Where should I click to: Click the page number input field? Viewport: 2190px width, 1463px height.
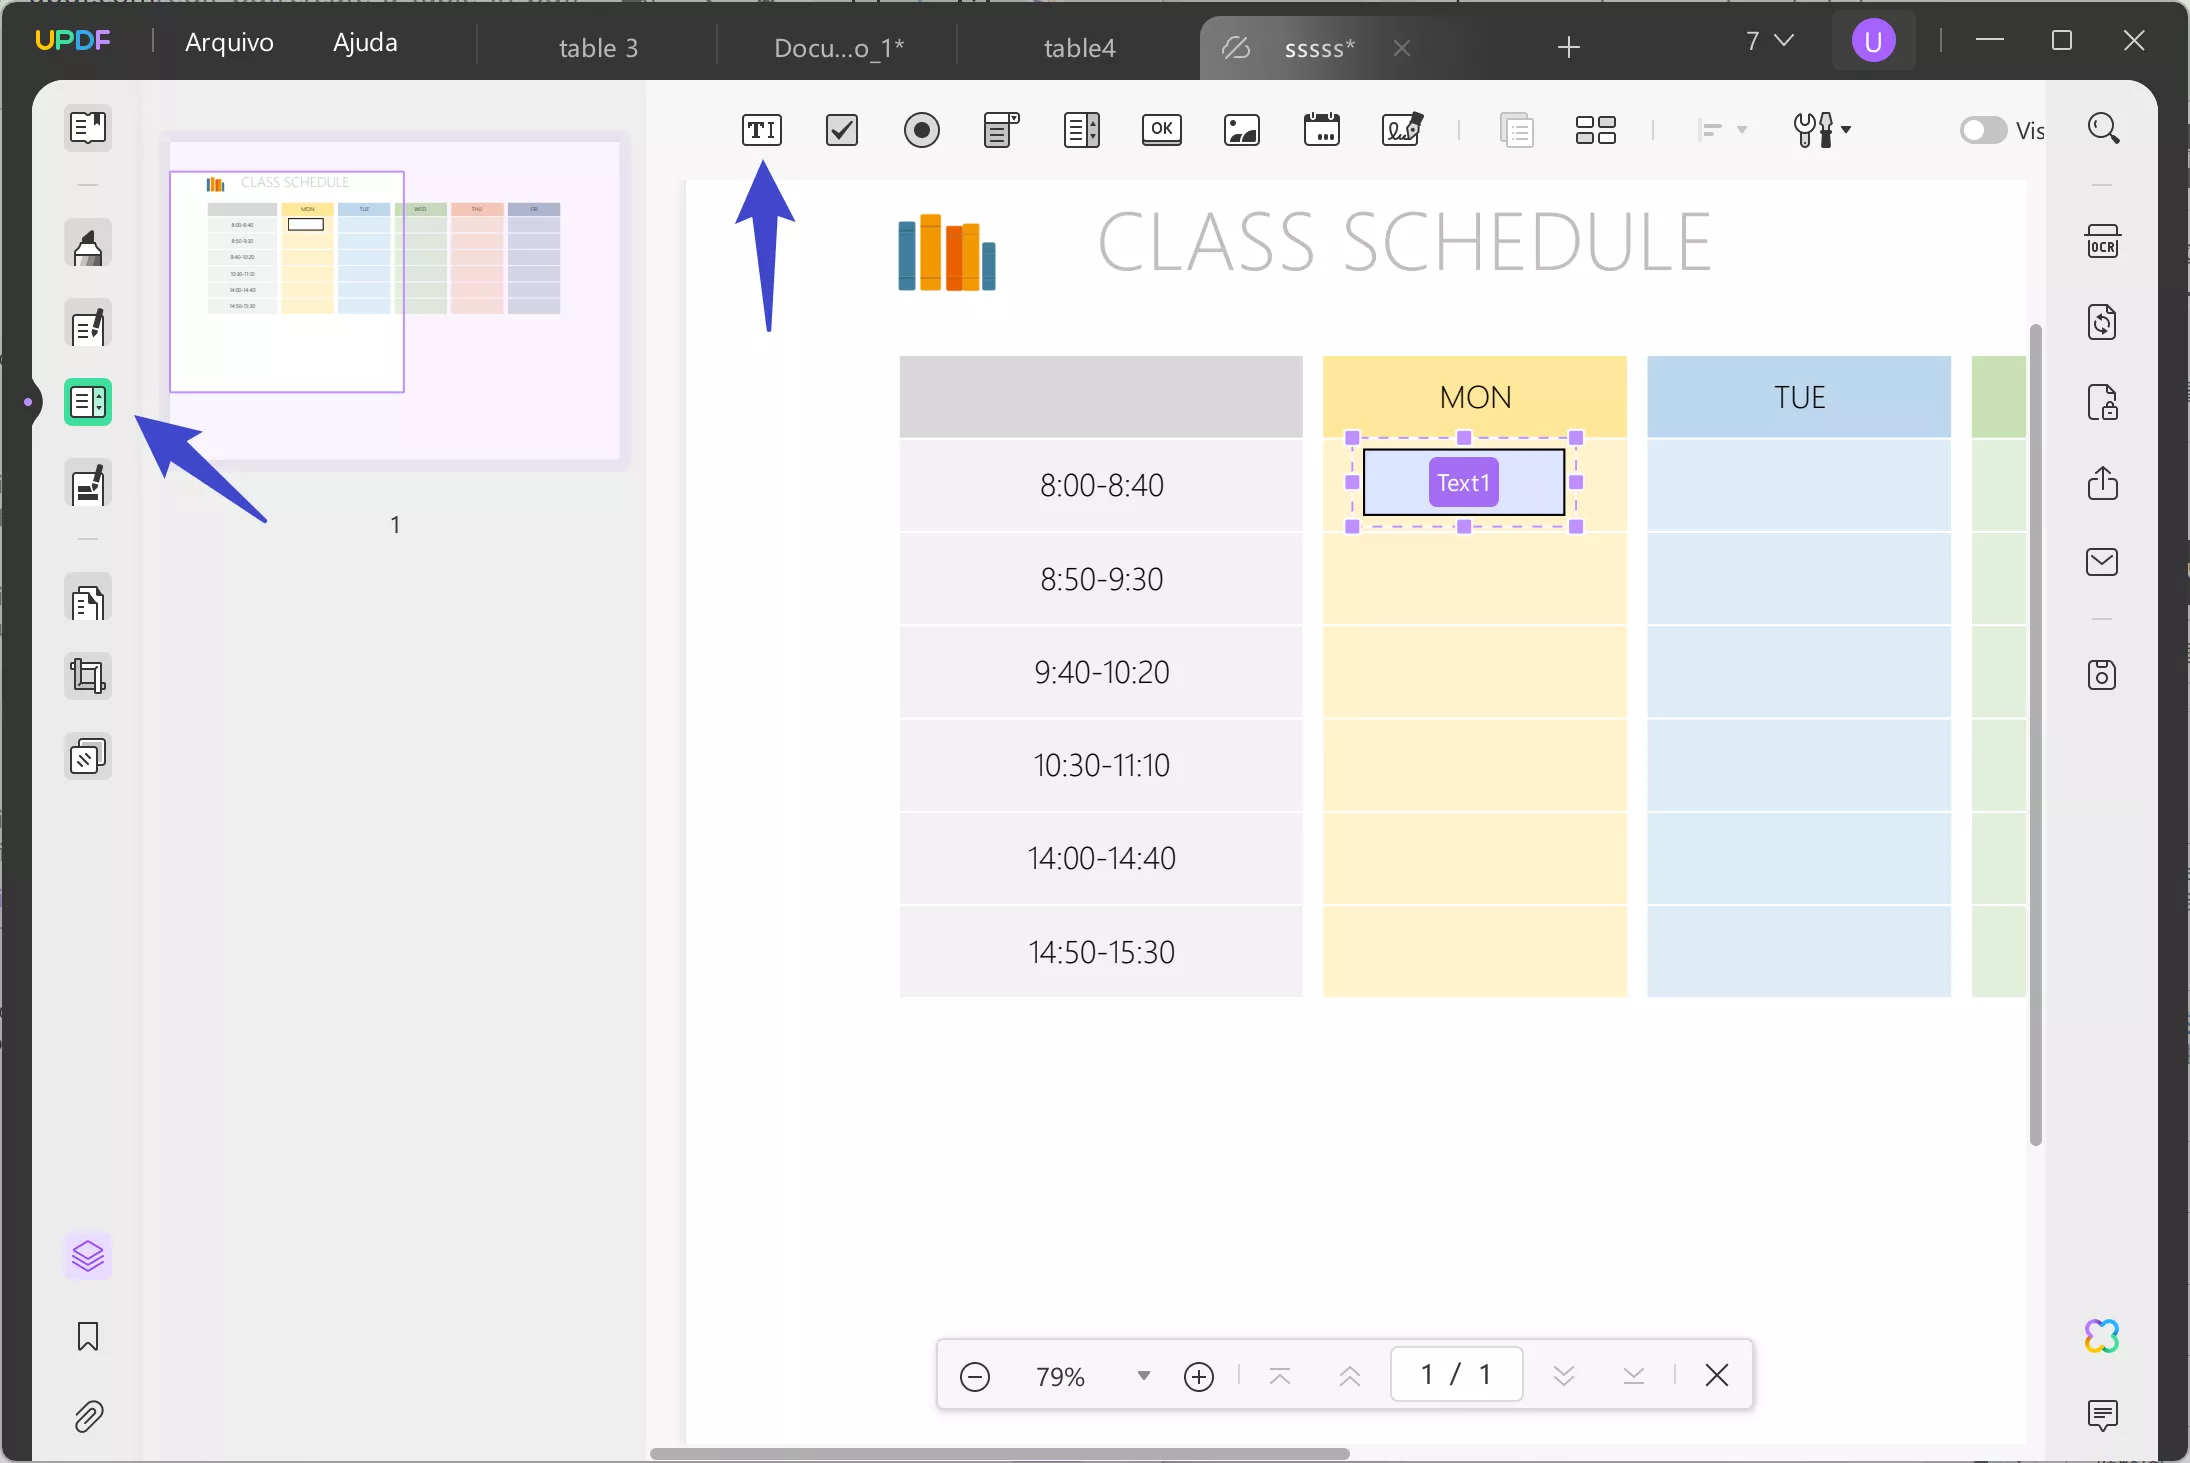[x=1456, y=1375]
